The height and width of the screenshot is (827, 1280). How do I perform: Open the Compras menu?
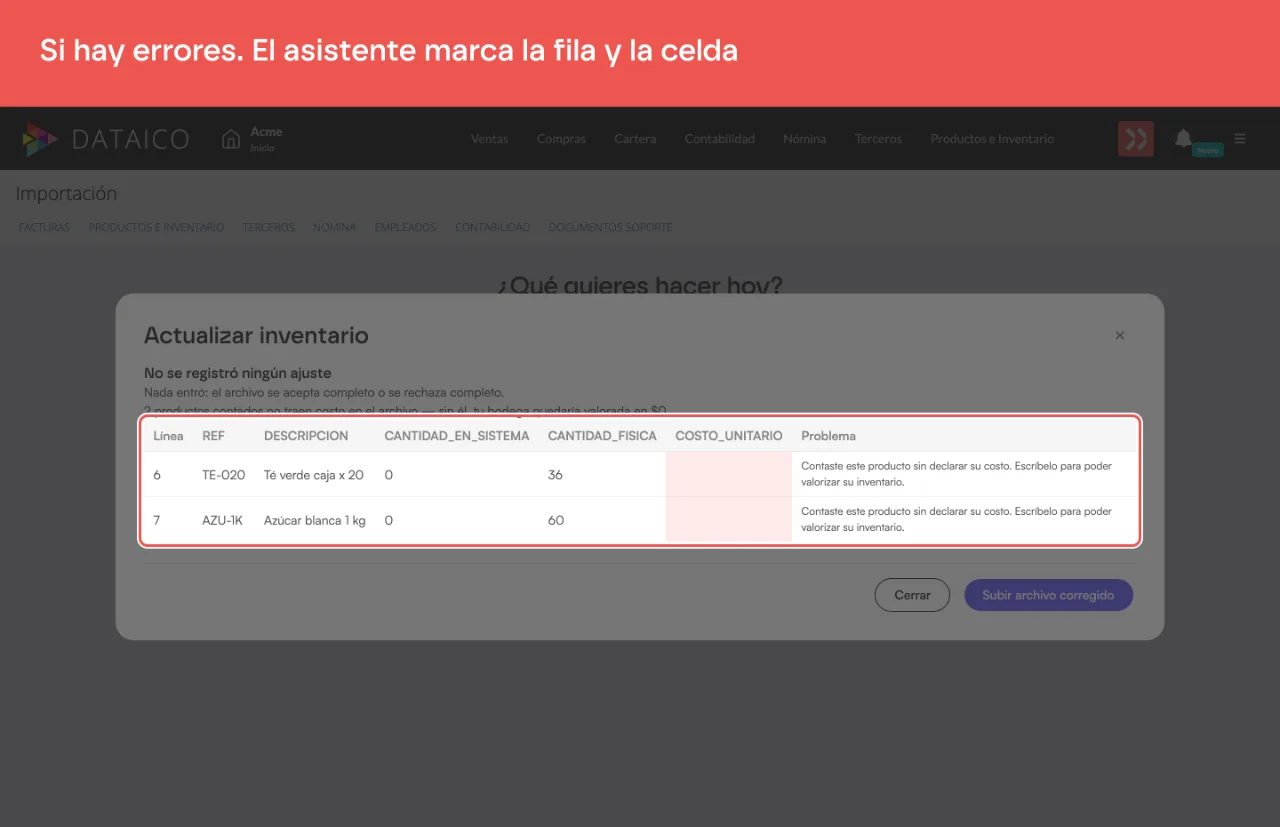[561, 139]
